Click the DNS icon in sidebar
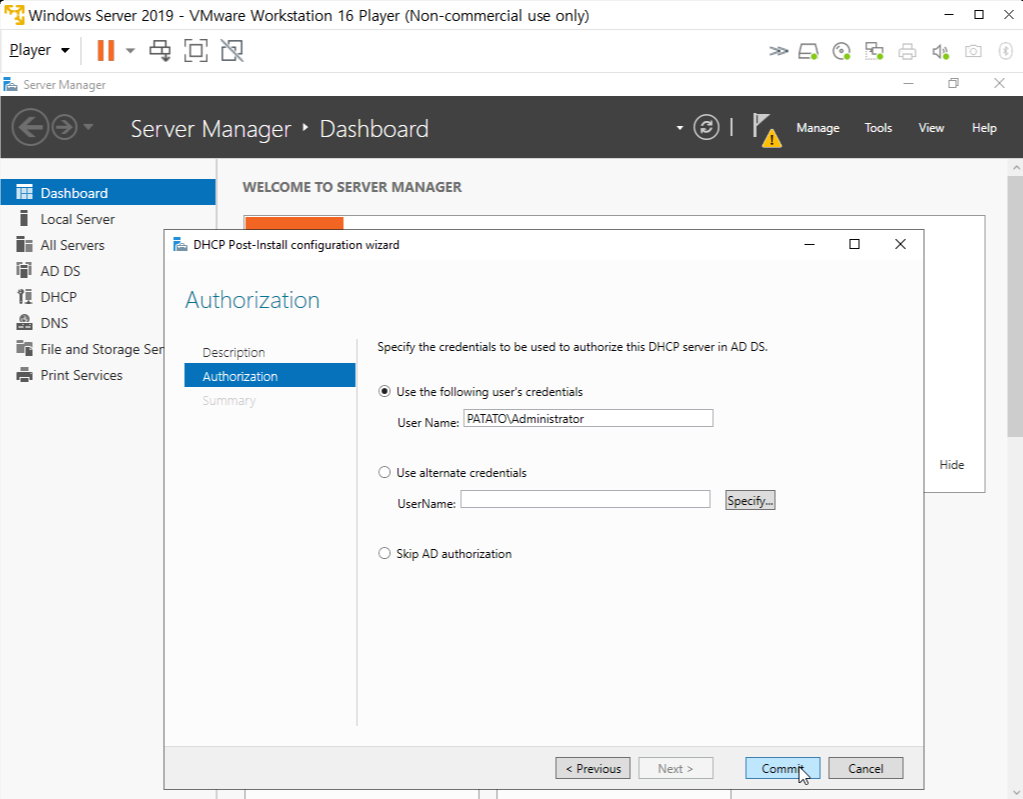The image size is (1023, 799). point(24,322)
